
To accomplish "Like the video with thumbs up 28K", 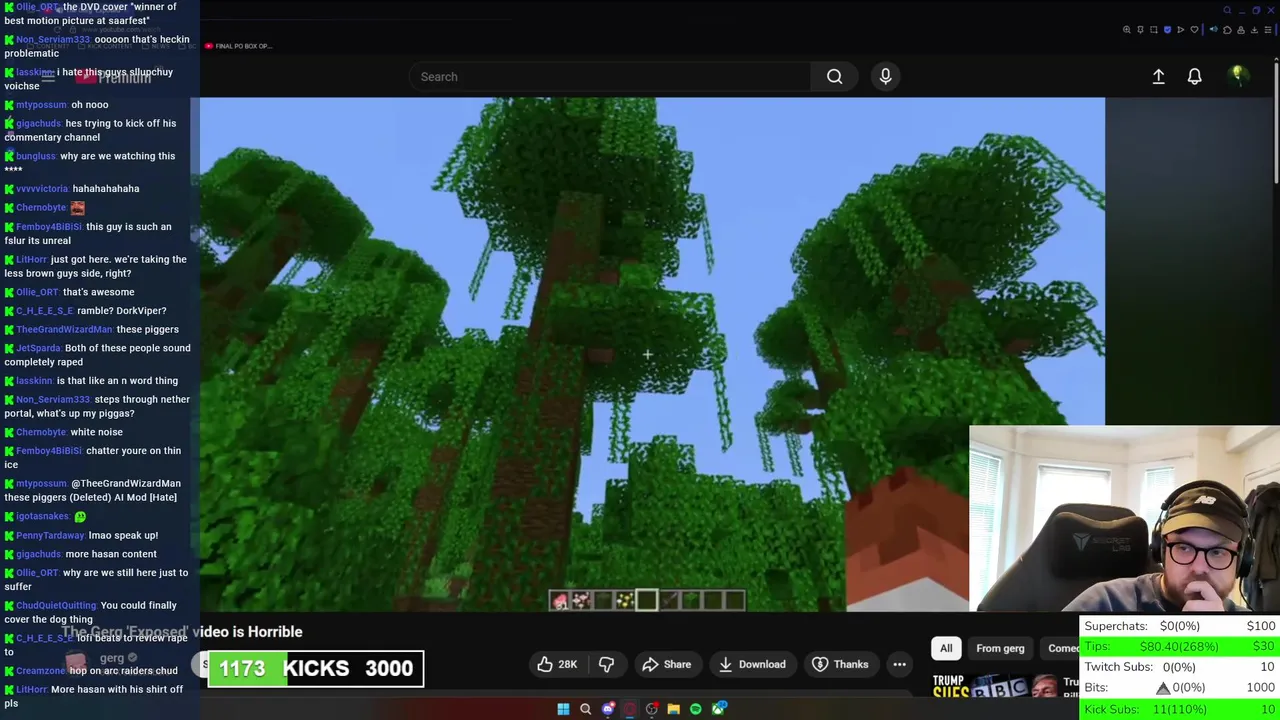I will pyautogui.click(x=557, y=664).
